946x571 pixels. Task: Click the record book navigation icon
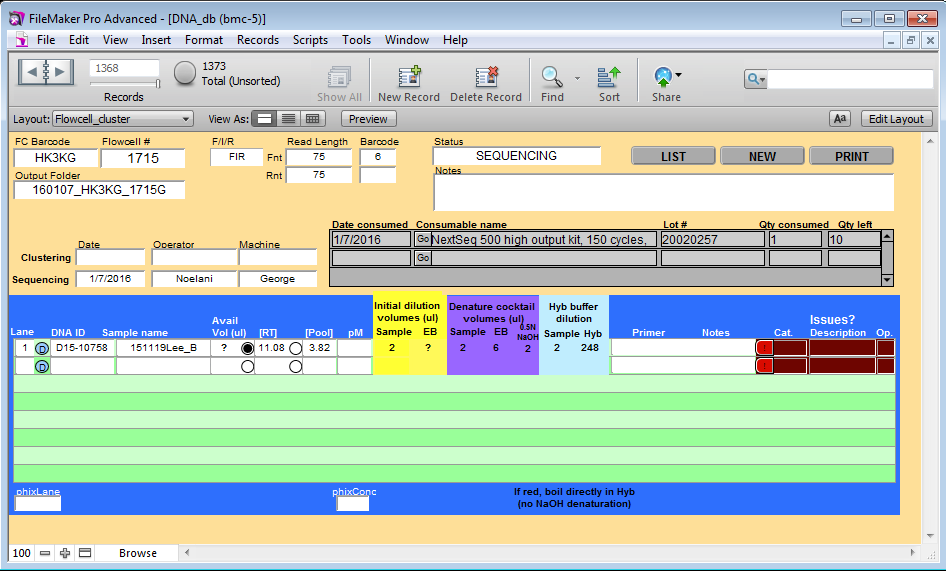(x=46, y=72)
